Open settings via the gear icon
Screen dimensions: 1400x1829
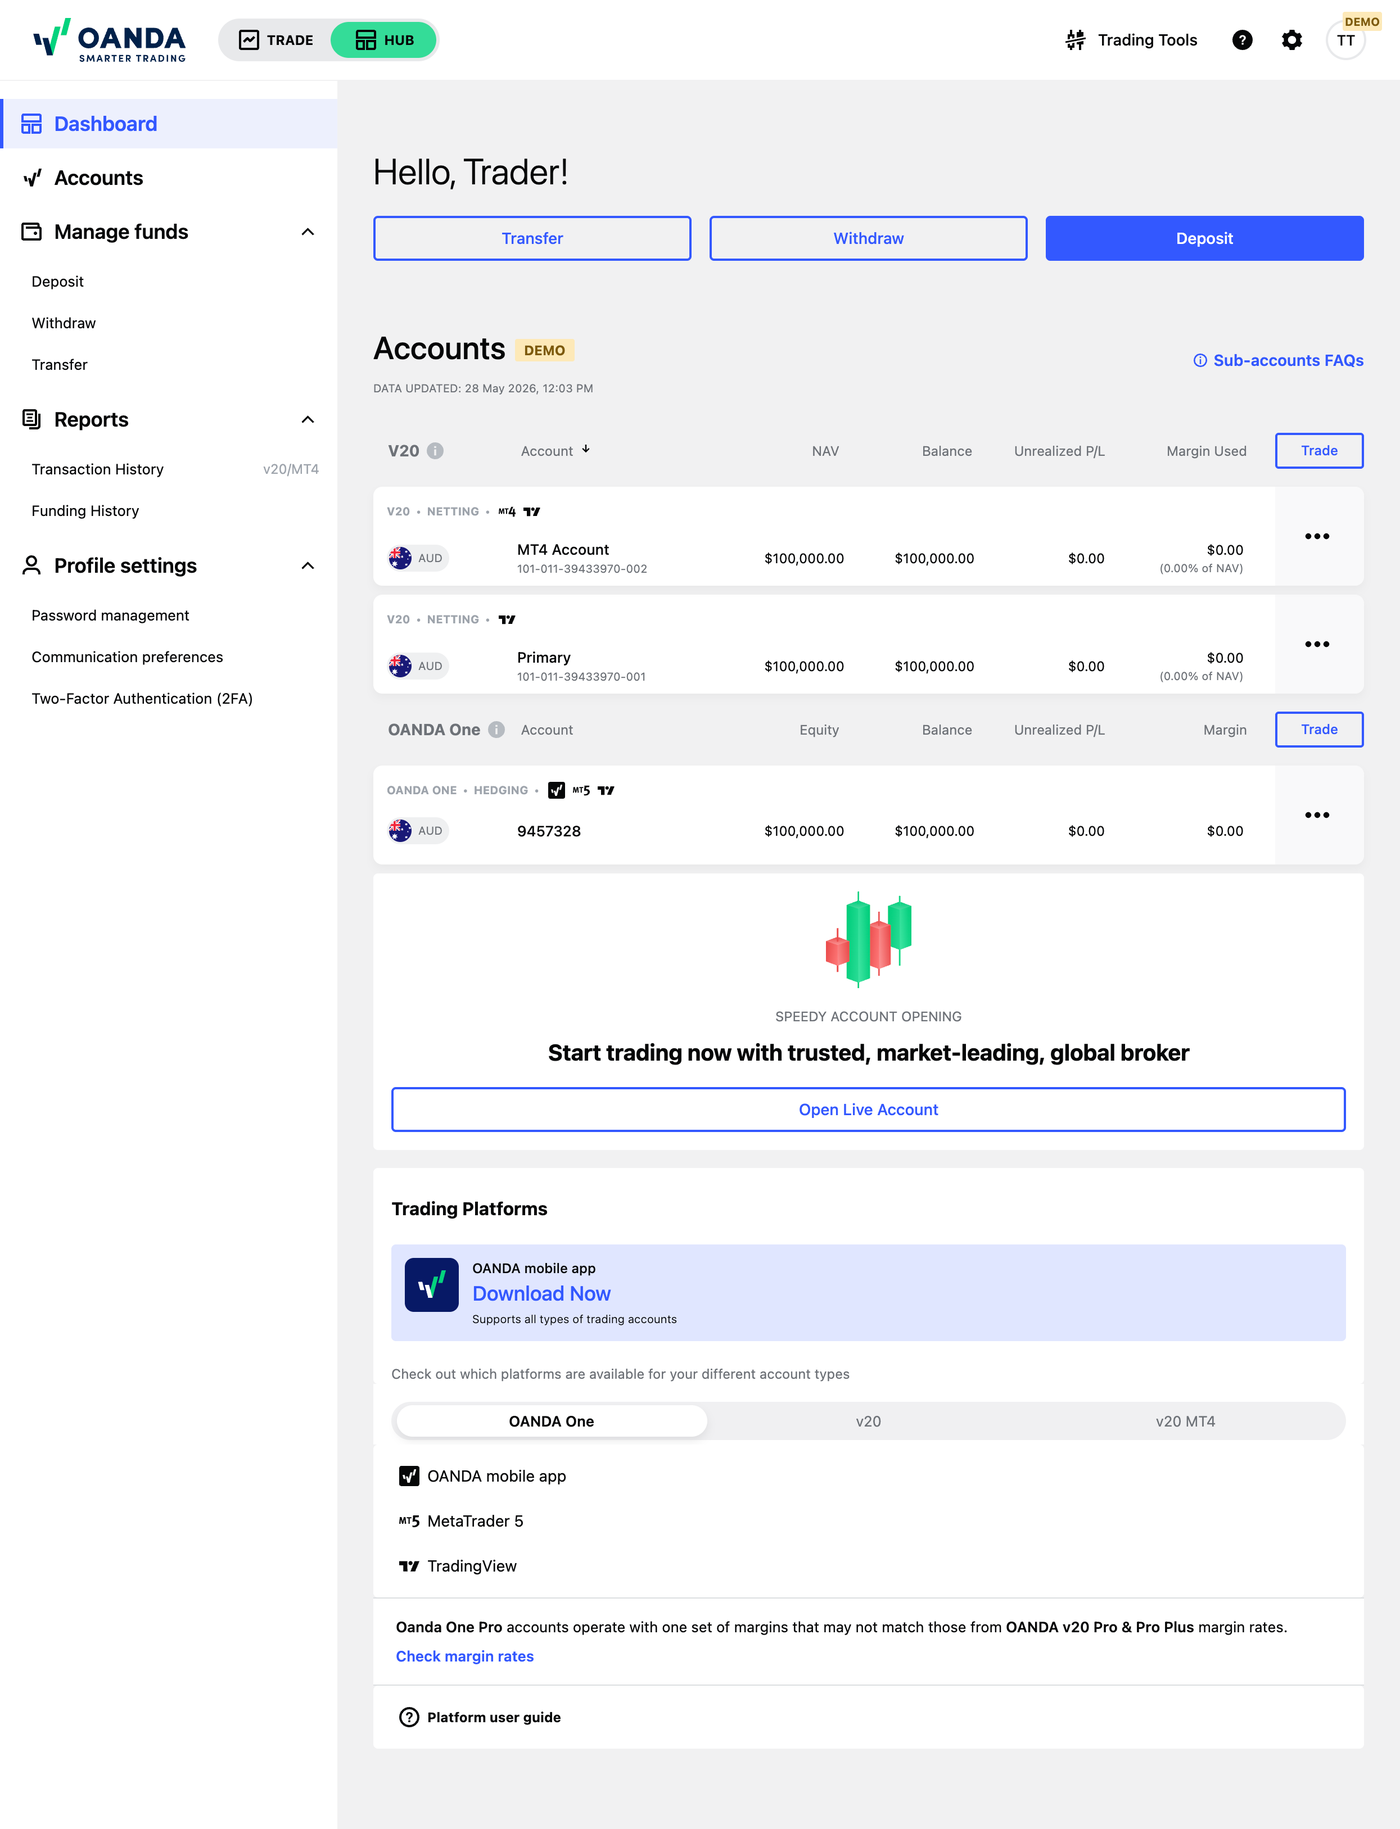pyautogui.click(x=1292, y=40)
